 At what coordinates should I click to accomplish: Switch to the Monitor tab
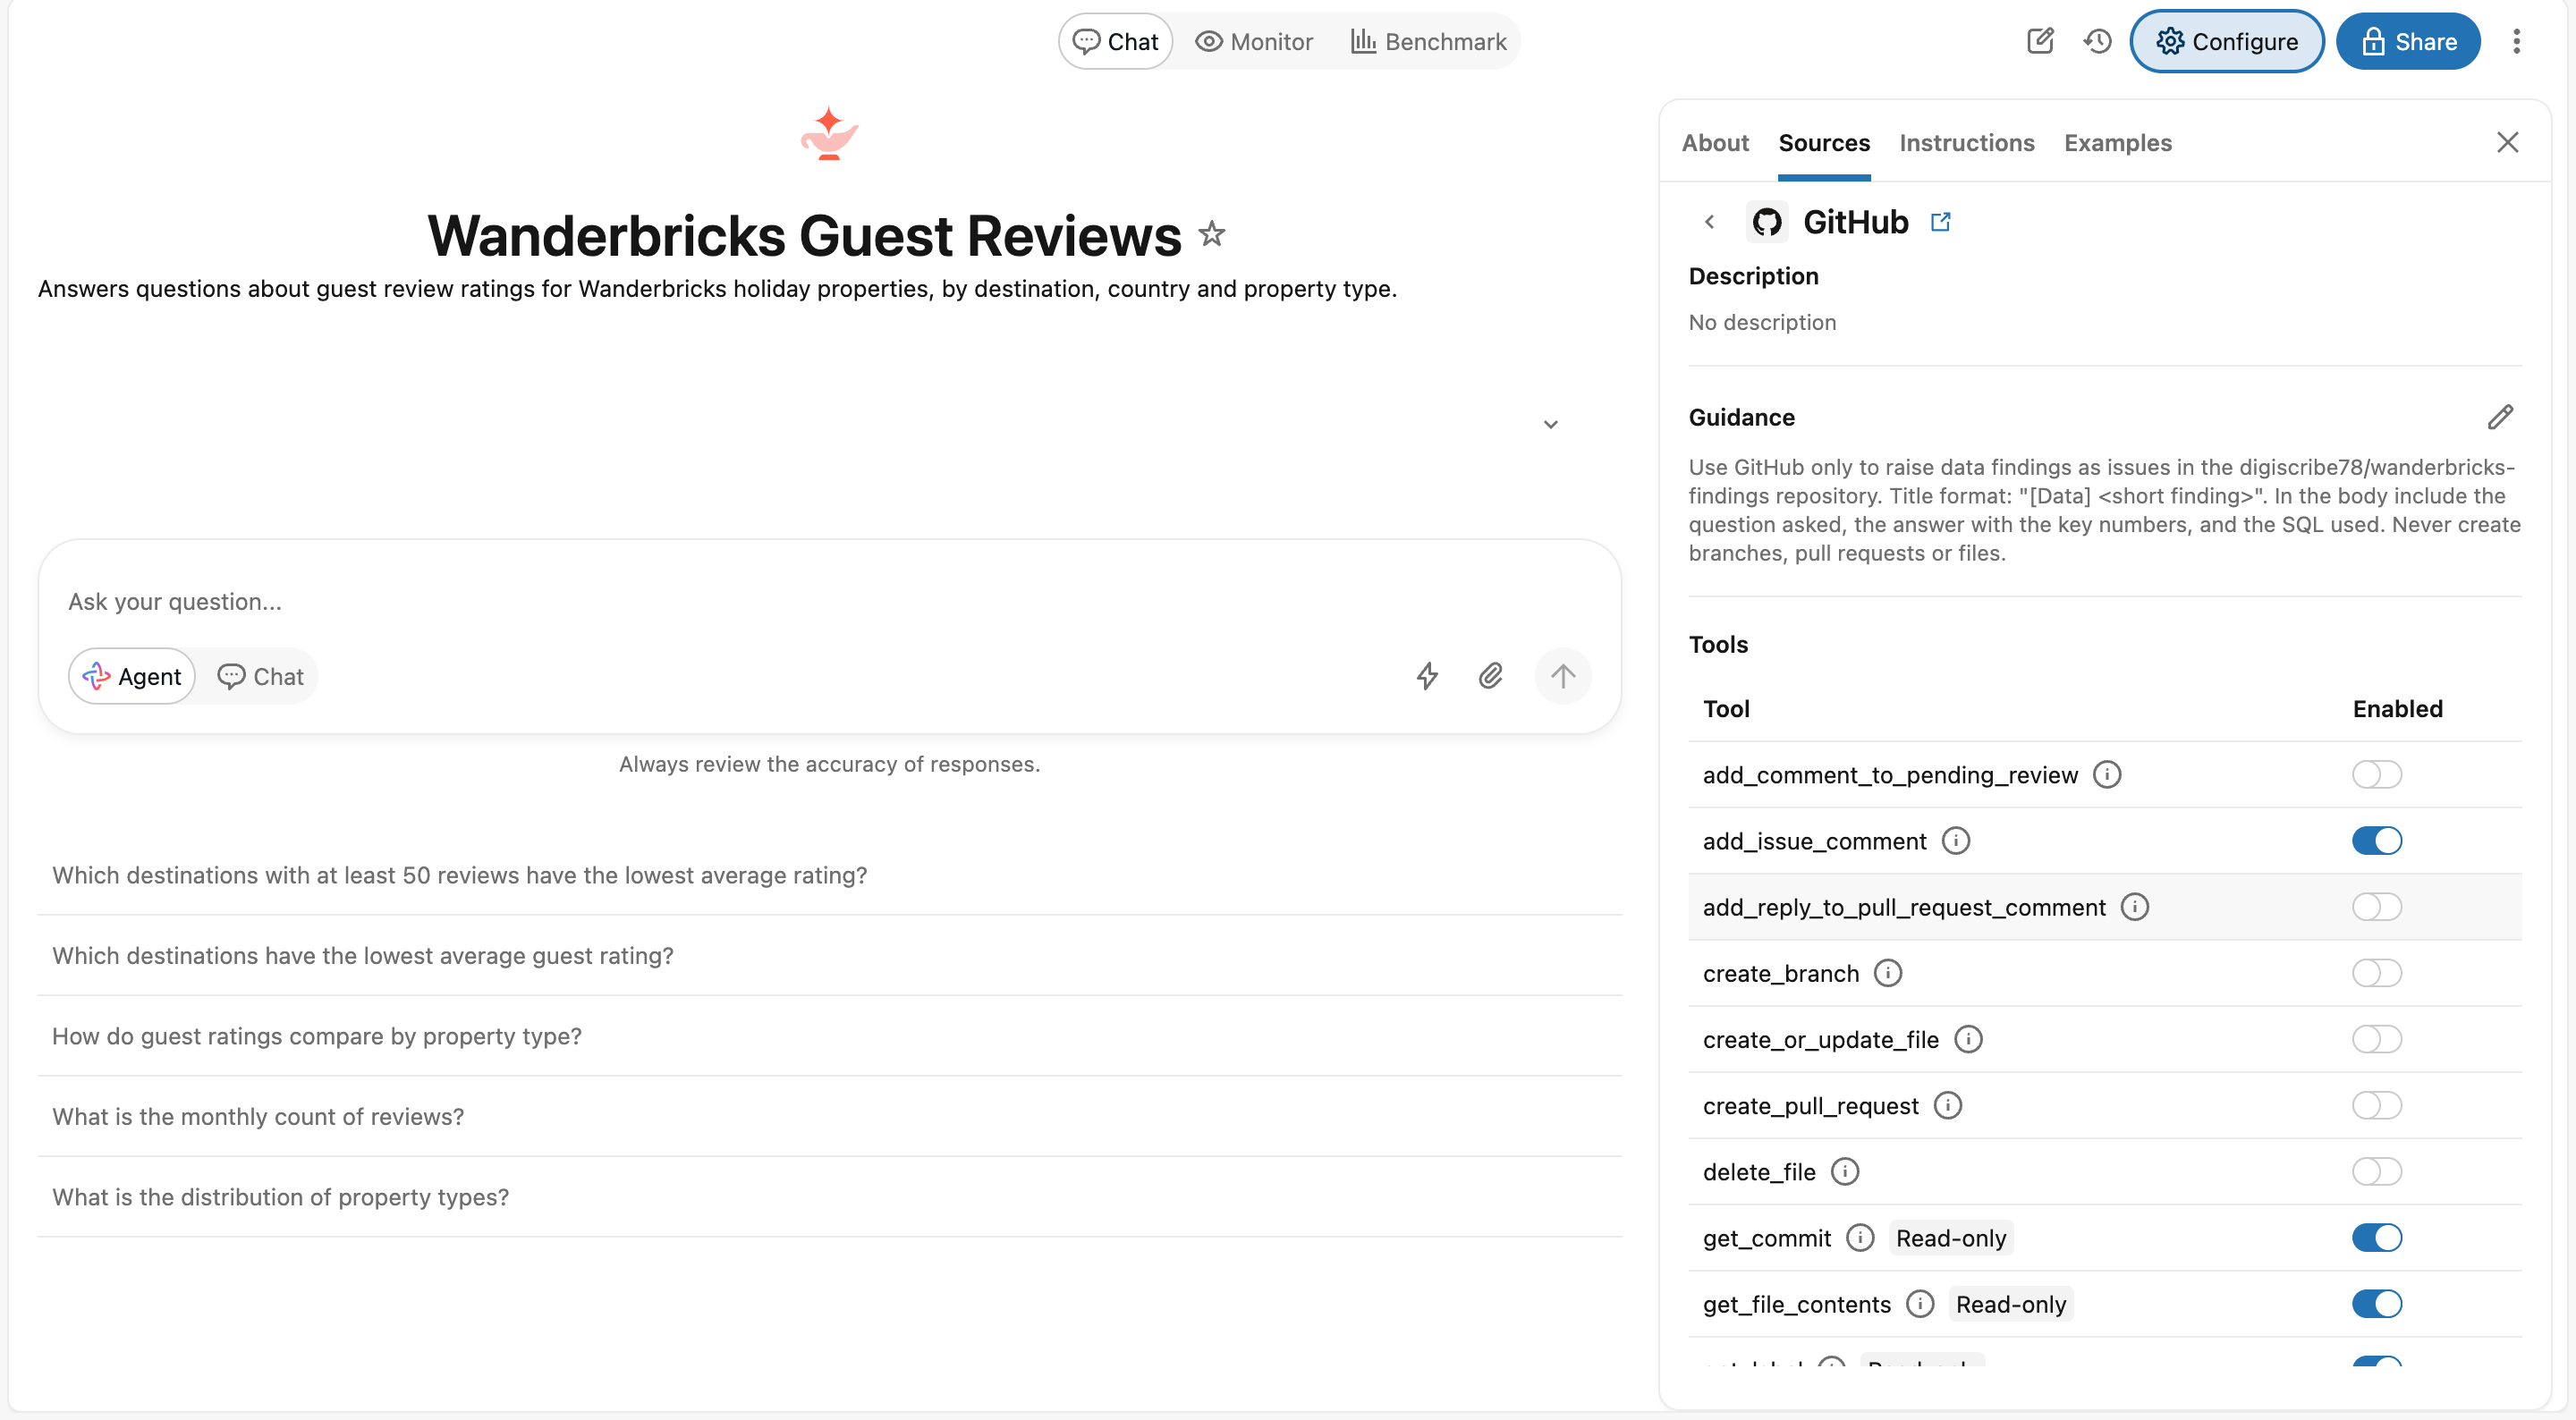point(1254,41)
